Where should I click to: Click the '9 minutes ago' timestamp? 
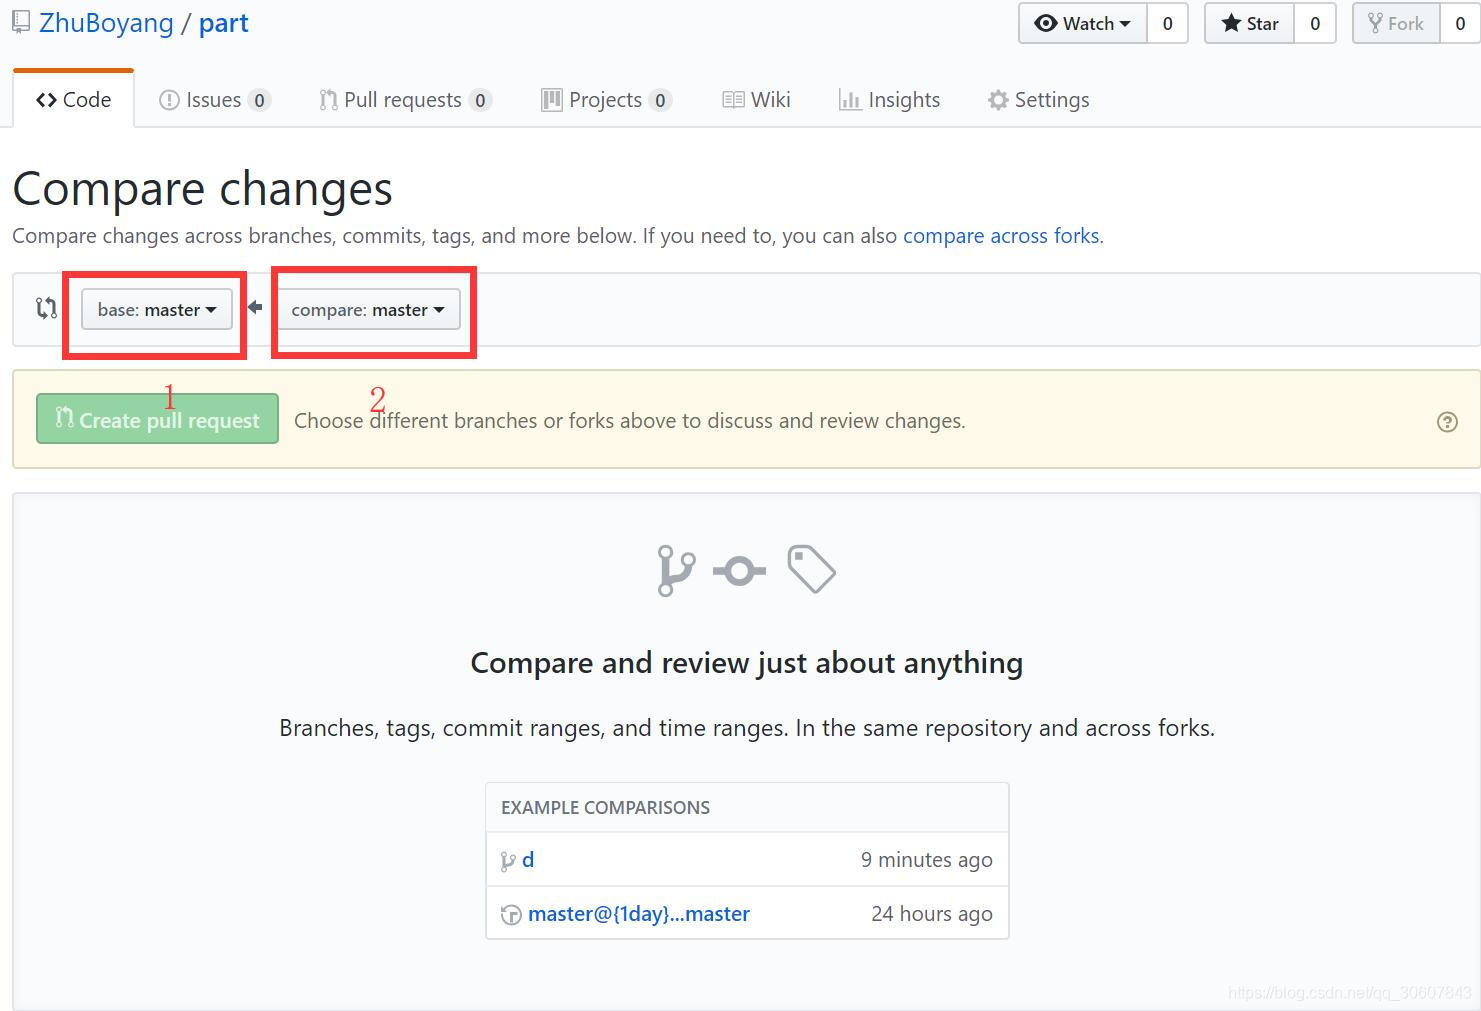(x=927, y=859)
